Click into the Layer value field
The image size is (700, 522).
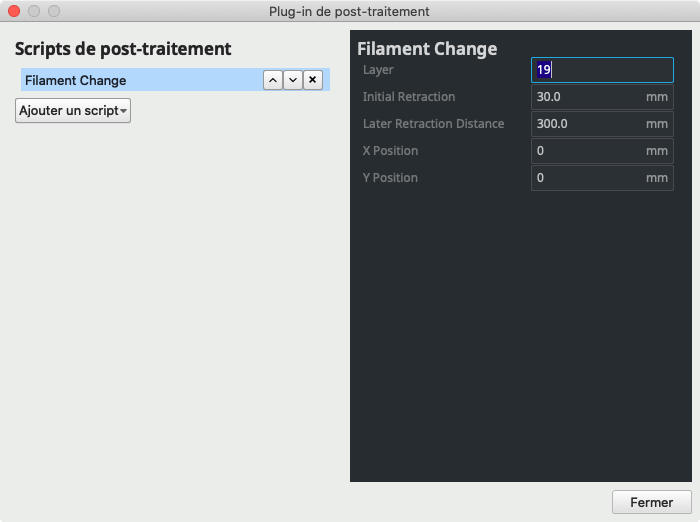click(602, 70)
